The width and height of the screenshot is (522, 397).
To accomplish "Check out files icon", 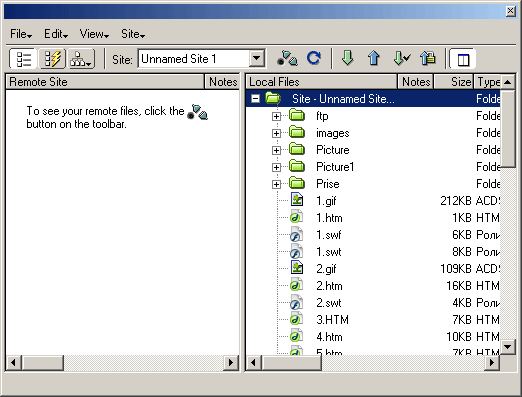I will [401, 58].
